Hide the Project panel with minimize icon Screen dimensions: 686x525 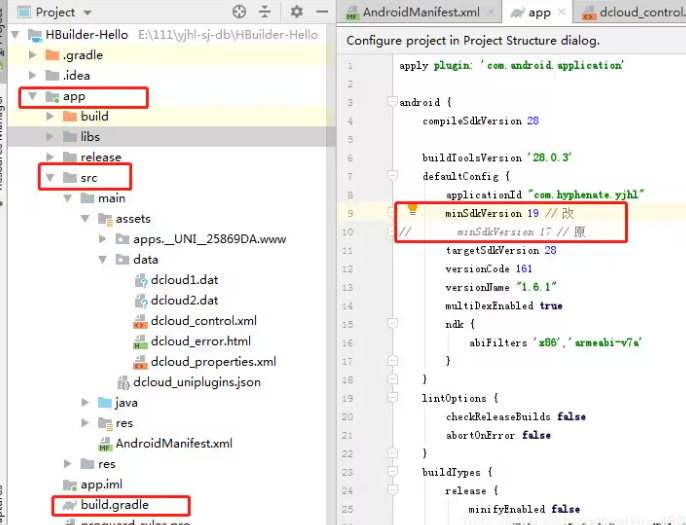[322, 12]
